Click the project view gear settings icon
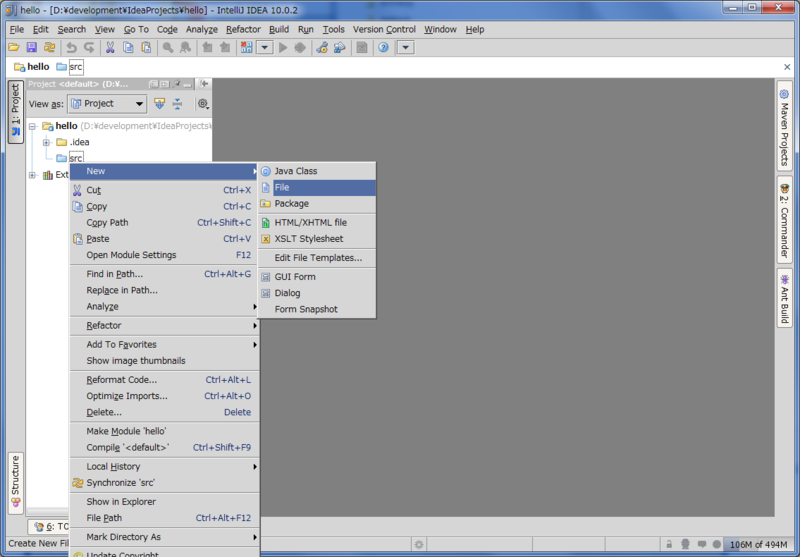 [203, 104]
